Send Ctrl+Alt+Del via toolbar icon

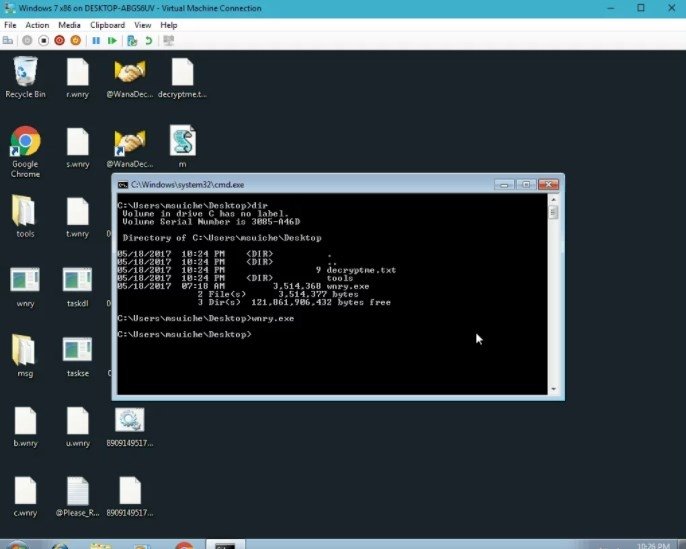[8, 41]
